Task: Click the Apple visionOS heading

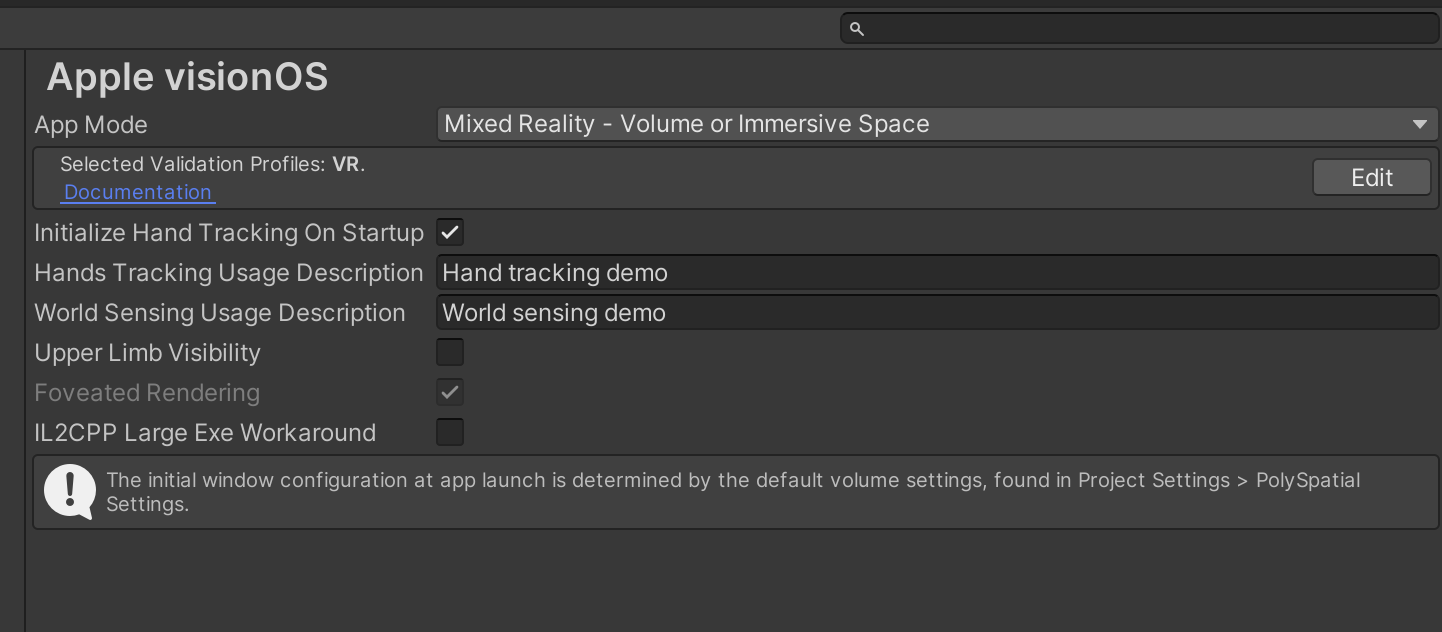Action: tap(187, 77)
